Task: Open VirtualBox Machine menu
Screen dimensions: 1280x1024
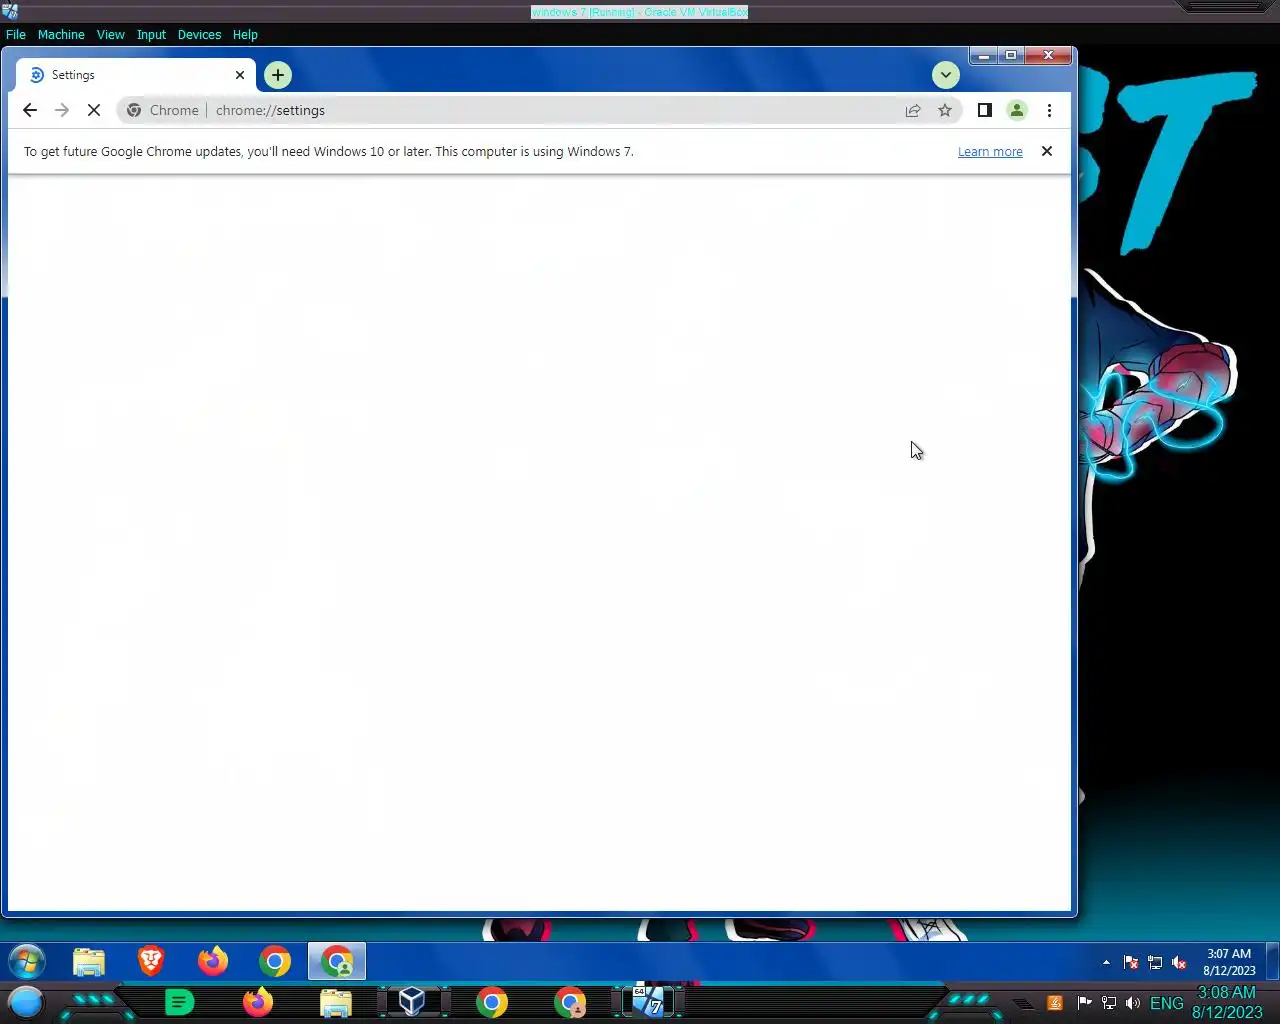Action: [x=61, y=34]
